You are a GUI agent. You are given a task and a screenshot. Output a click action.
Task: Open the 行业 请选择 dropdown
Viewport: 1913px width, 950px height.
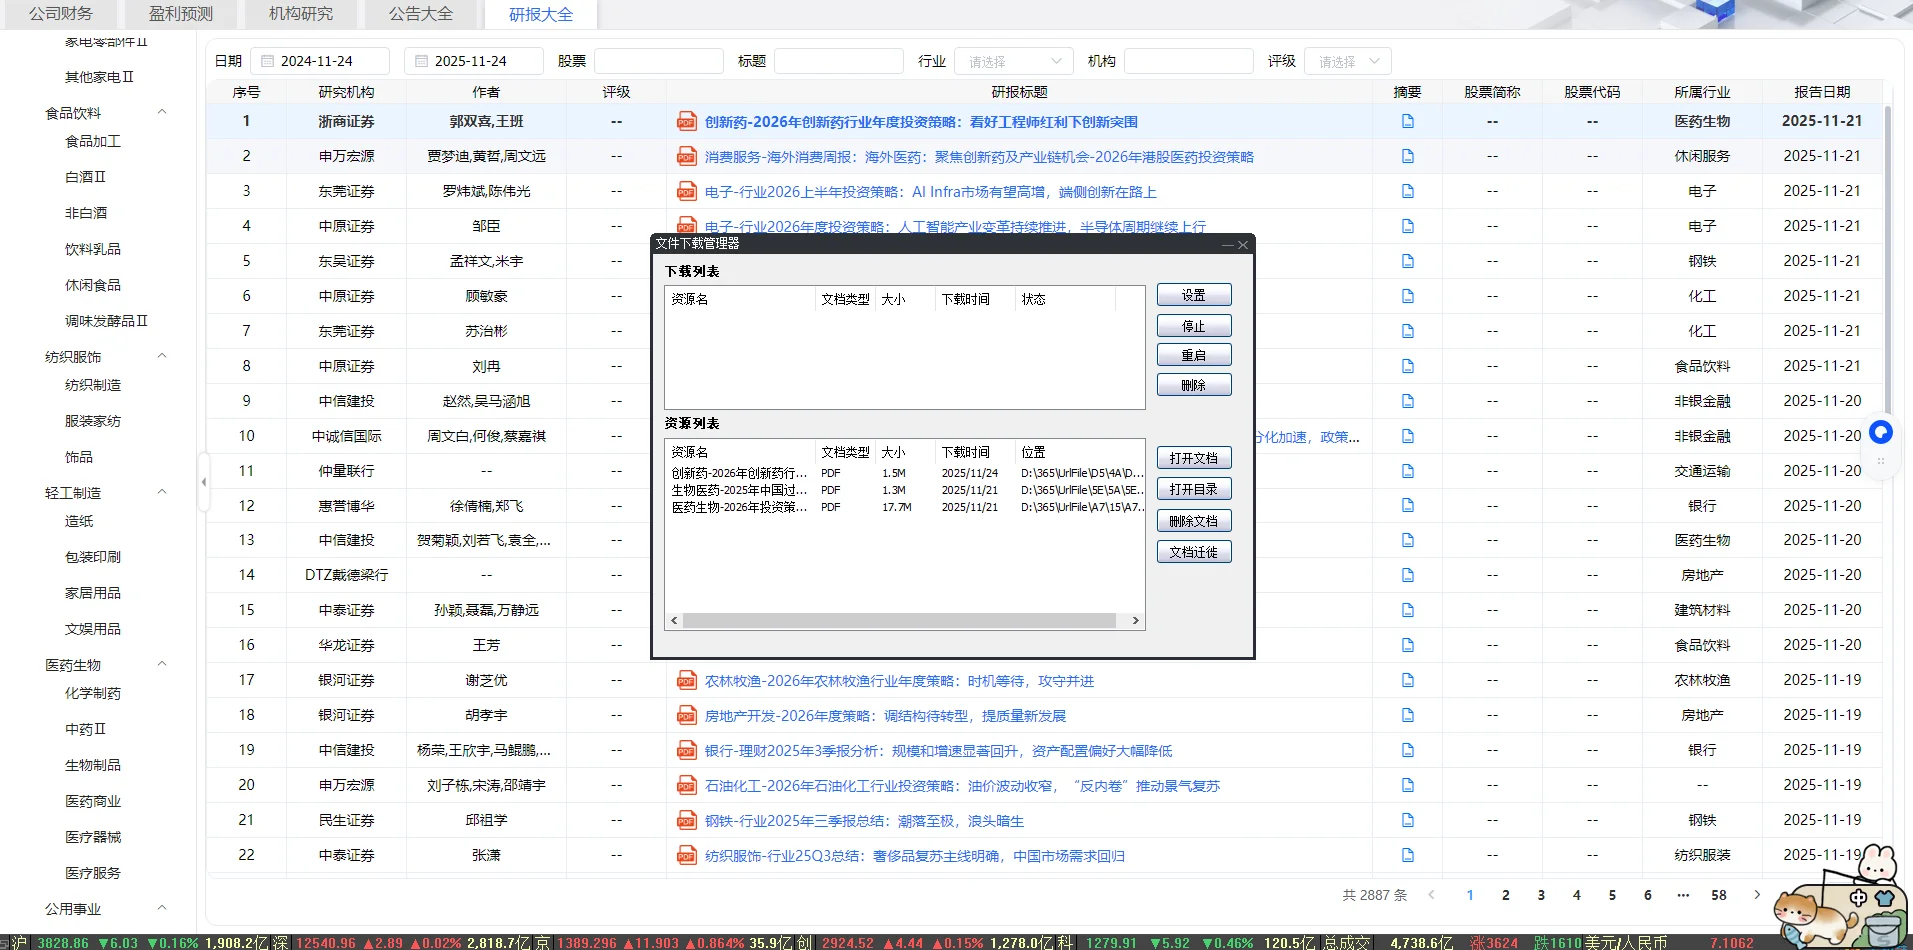click(1013, 60)
